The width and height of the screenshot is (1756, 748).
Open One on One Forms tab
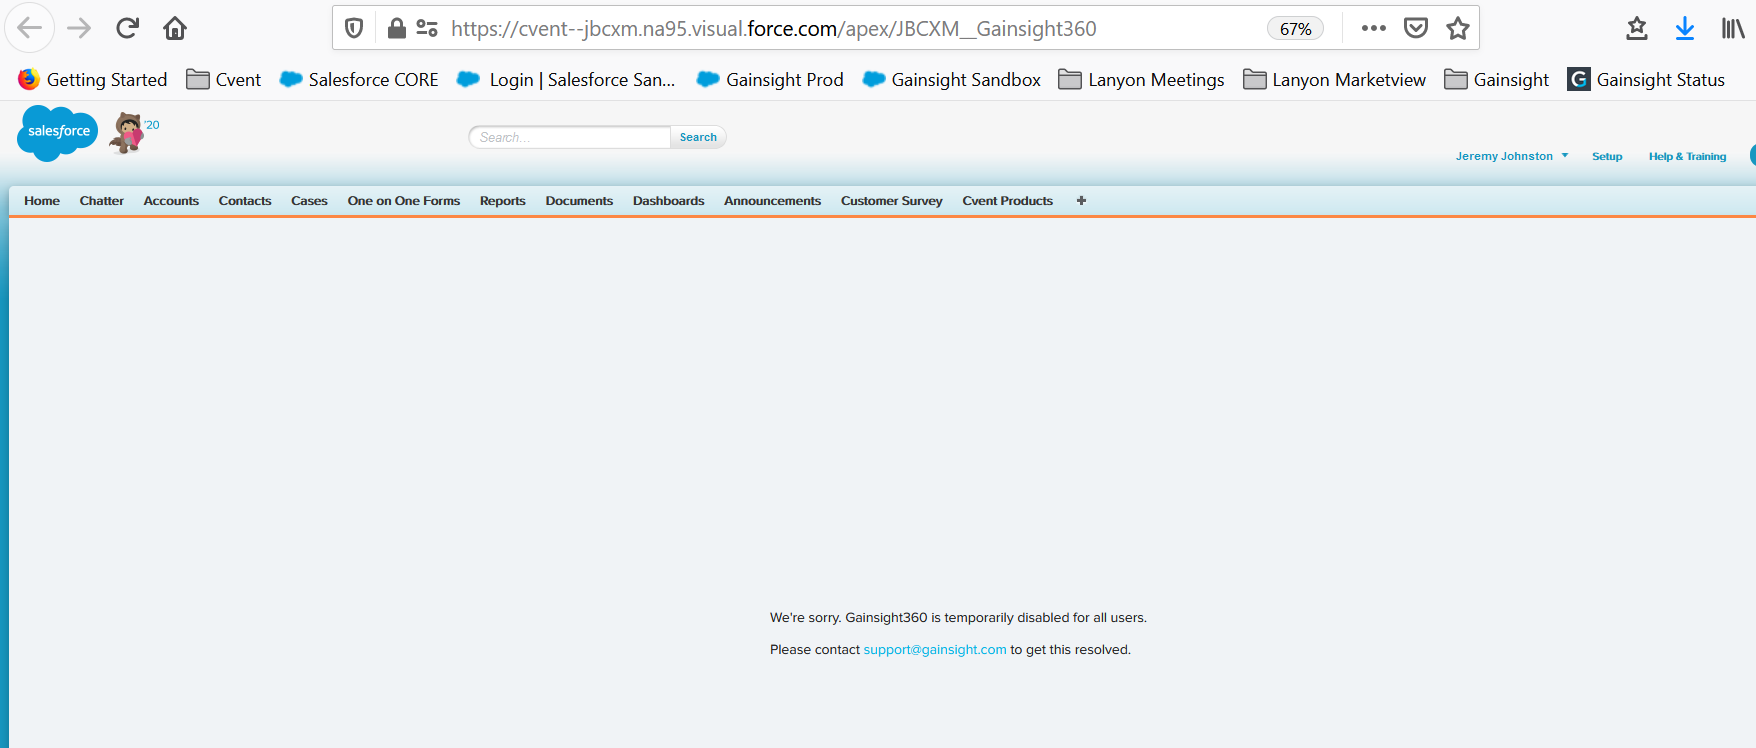point(404,201)
